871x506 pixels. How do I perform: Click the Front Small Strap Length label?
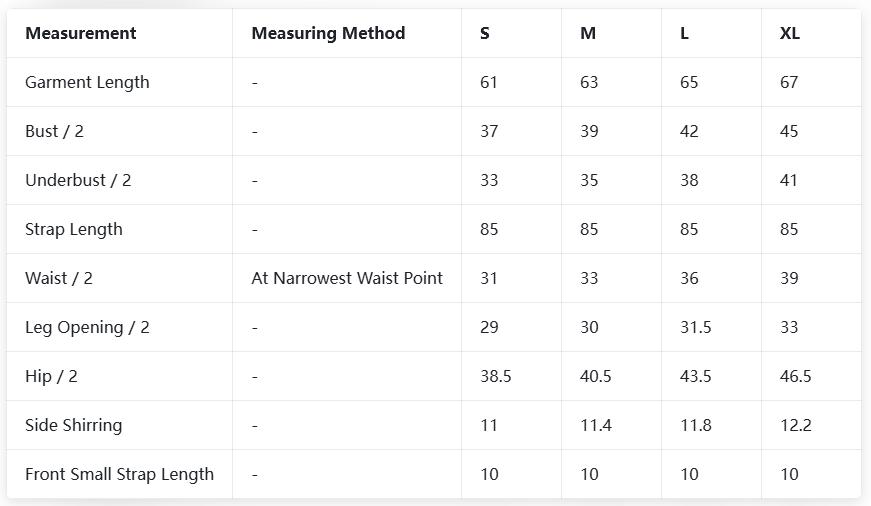tap(119, 474)
